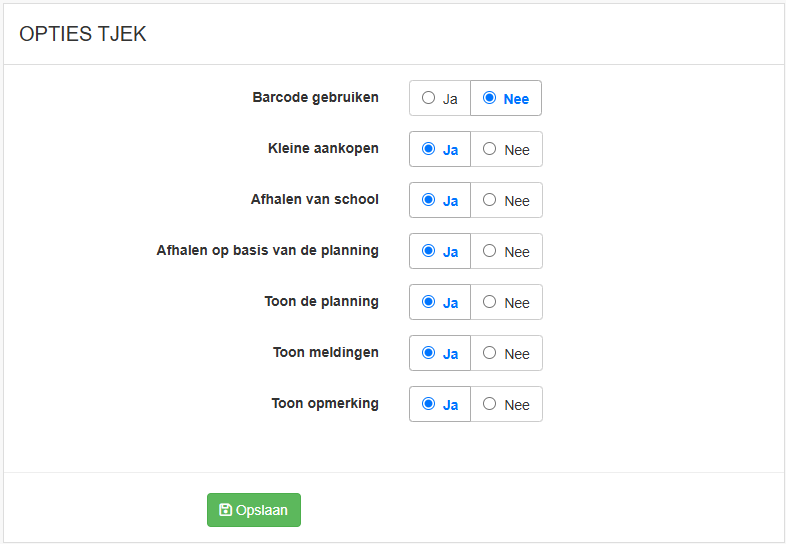Select Nee for Barcode gebruiken
This screenshot has height=544, width=786.
click(506, 98)
